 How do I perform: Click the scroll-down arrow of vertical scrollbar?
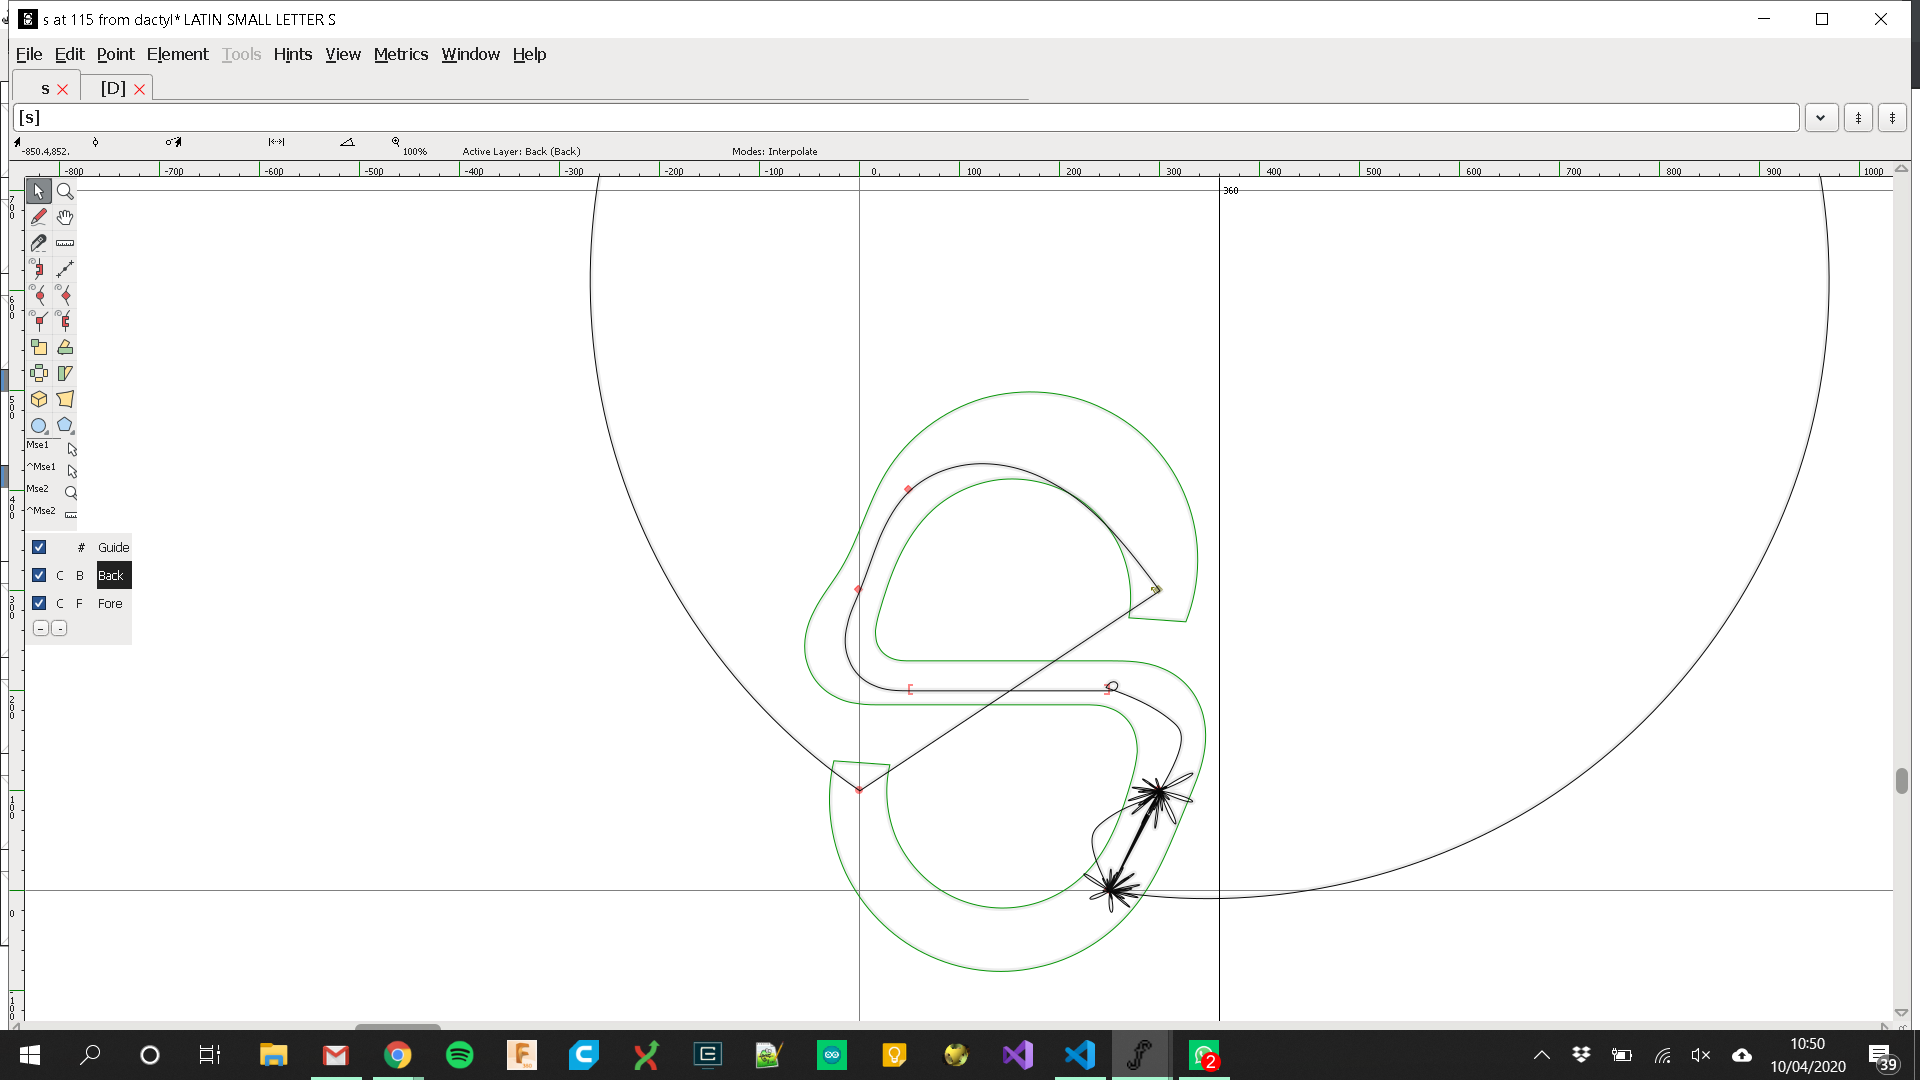(1901, 1012)
